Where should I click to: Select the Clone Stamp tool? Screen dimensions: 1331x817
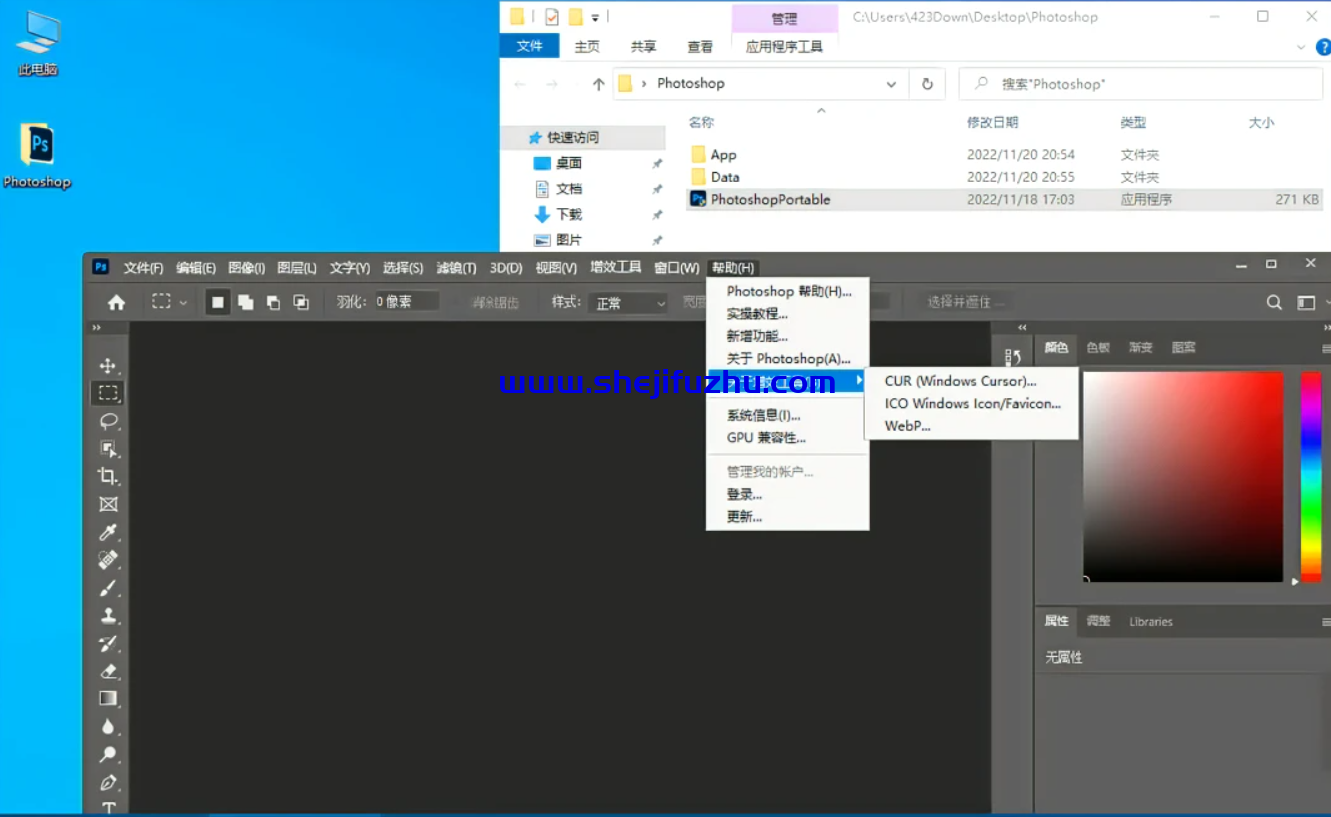pyautogui.click(x=108, y=615)
